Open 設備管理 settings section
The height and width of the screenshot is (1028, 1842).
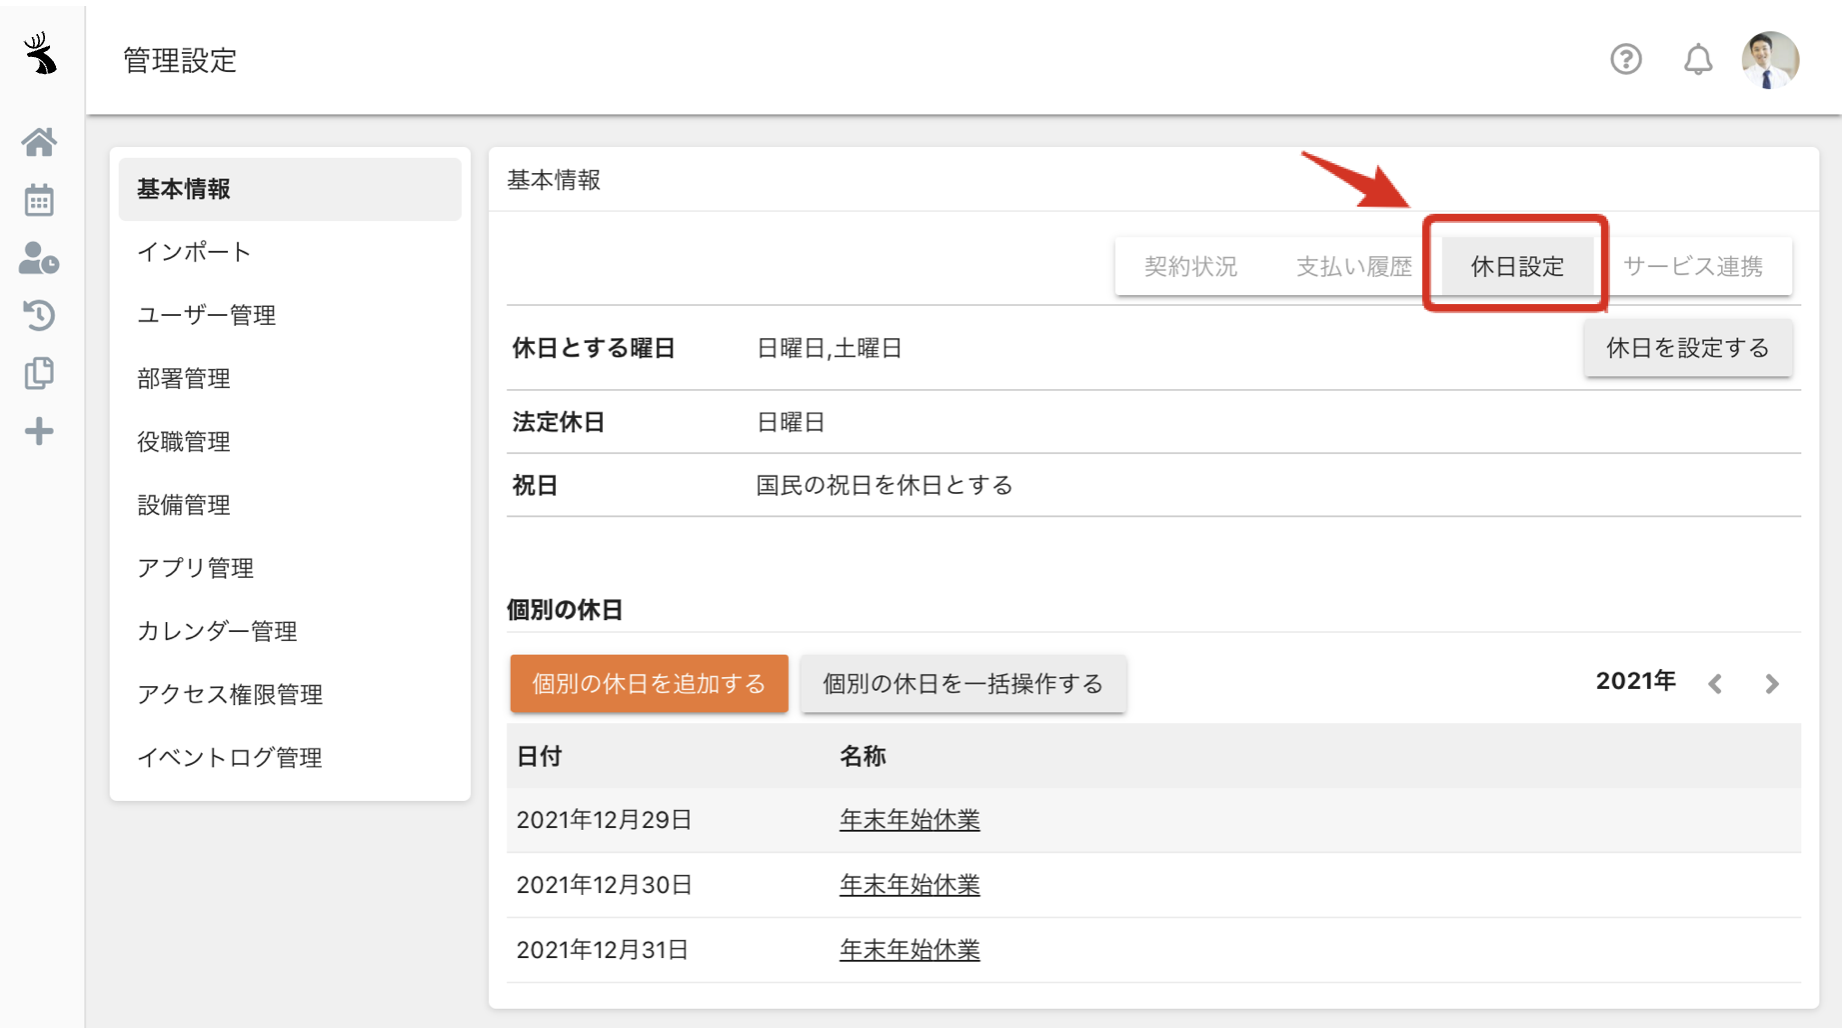click(x=290, y=504)
